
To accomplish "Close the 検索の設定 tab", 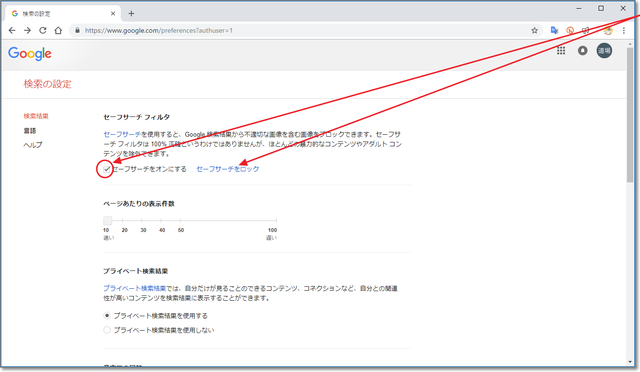I will tap(113, 13).
